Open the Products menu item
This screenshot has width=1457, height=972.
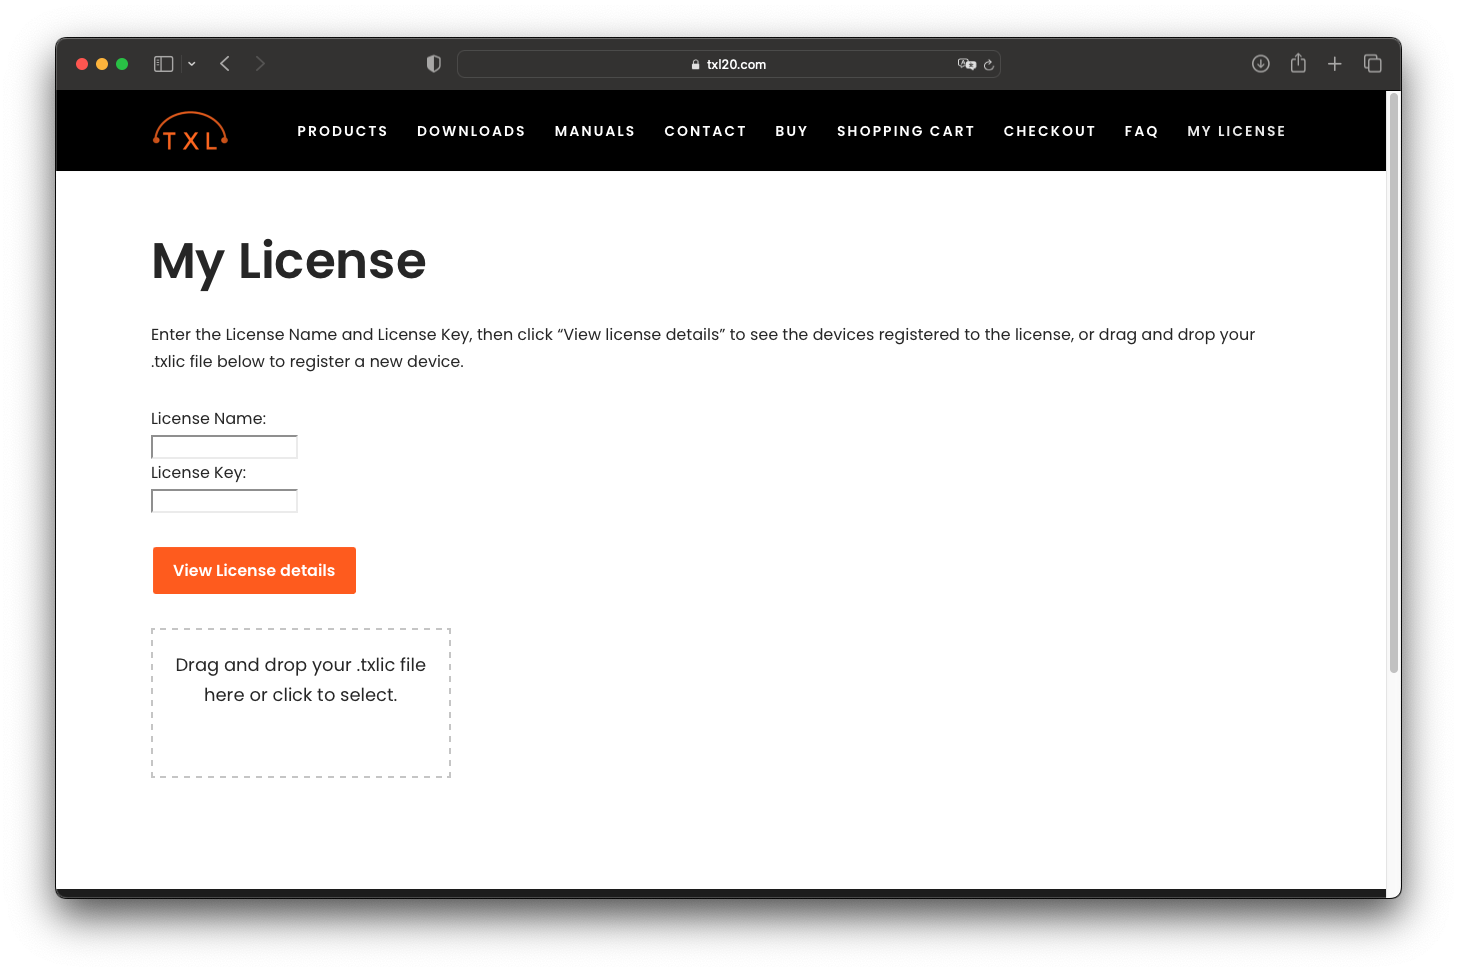click(x=342, y=131)
